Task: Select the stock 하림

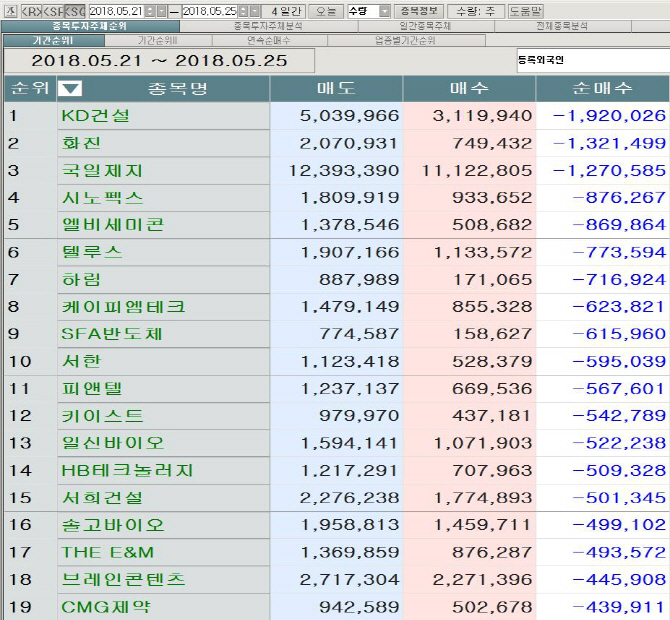Action: (x=81, y=279)
